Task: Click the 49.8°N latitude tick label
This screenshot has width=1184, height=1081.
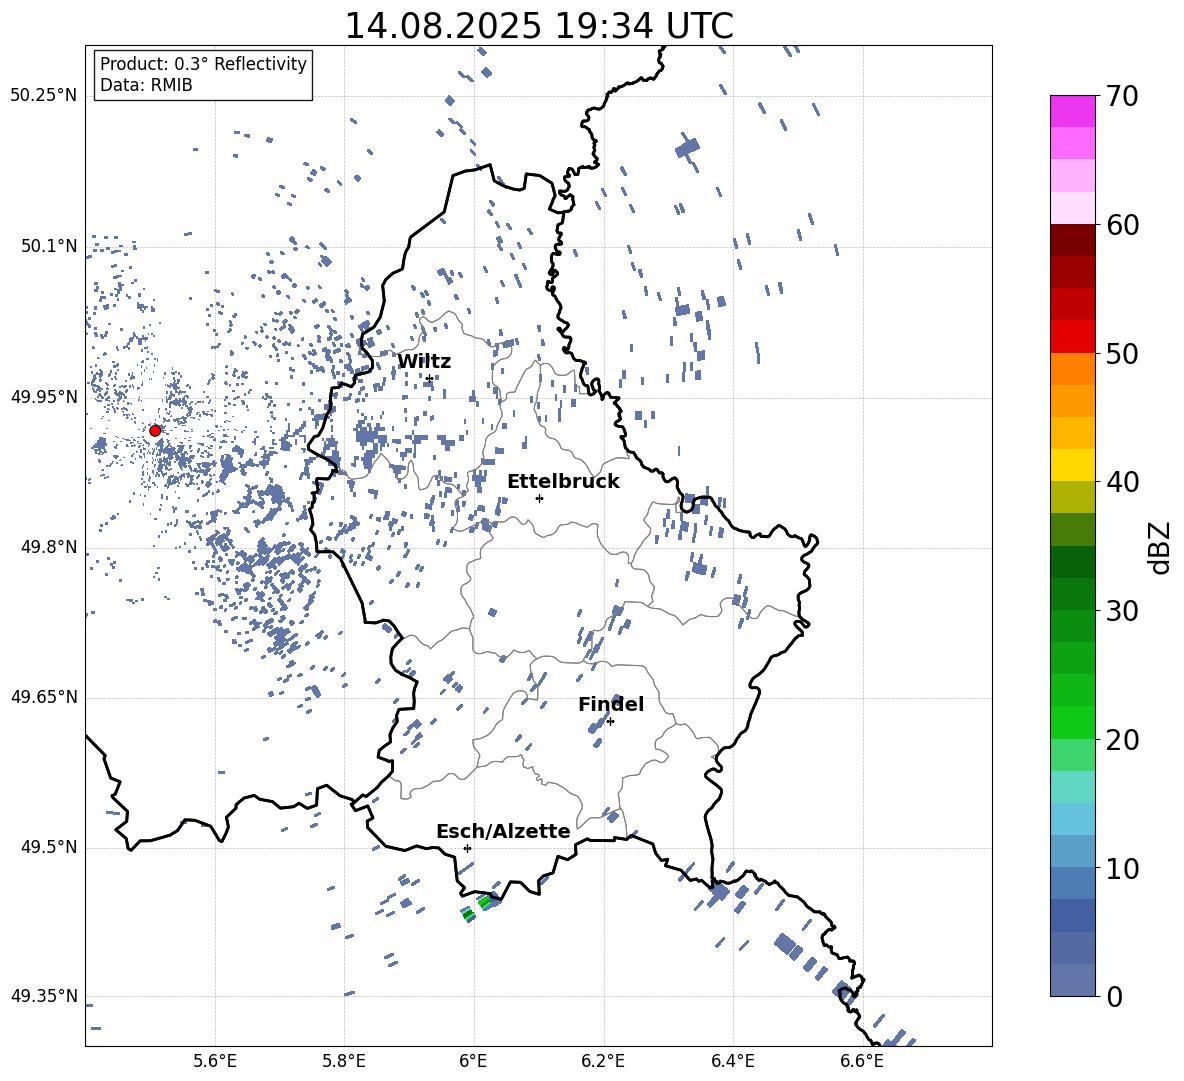Action: (x=49, y=547)
